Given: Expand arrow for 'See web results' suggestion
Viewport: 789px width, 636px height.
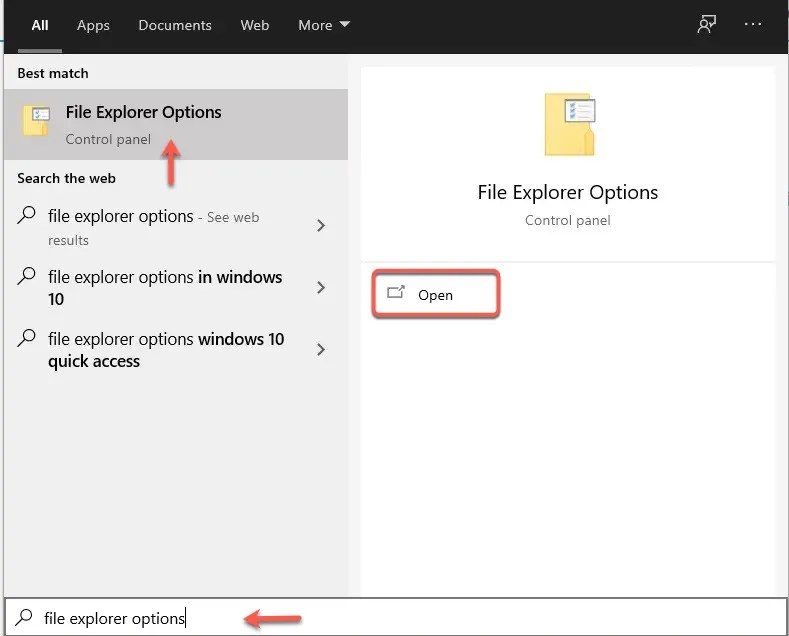Looking at the screenshot, I should (x=321, y=225).
